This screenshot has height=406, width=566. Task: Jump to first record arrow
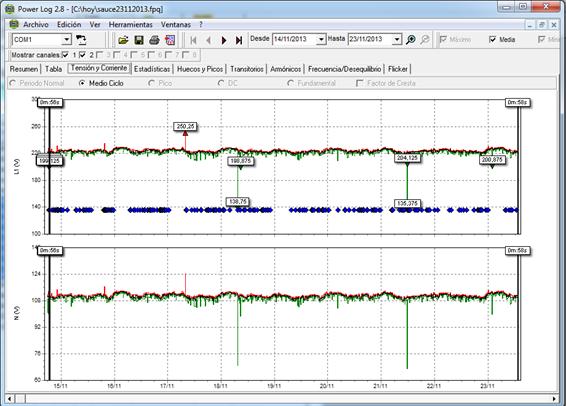[x=193, y=40]
